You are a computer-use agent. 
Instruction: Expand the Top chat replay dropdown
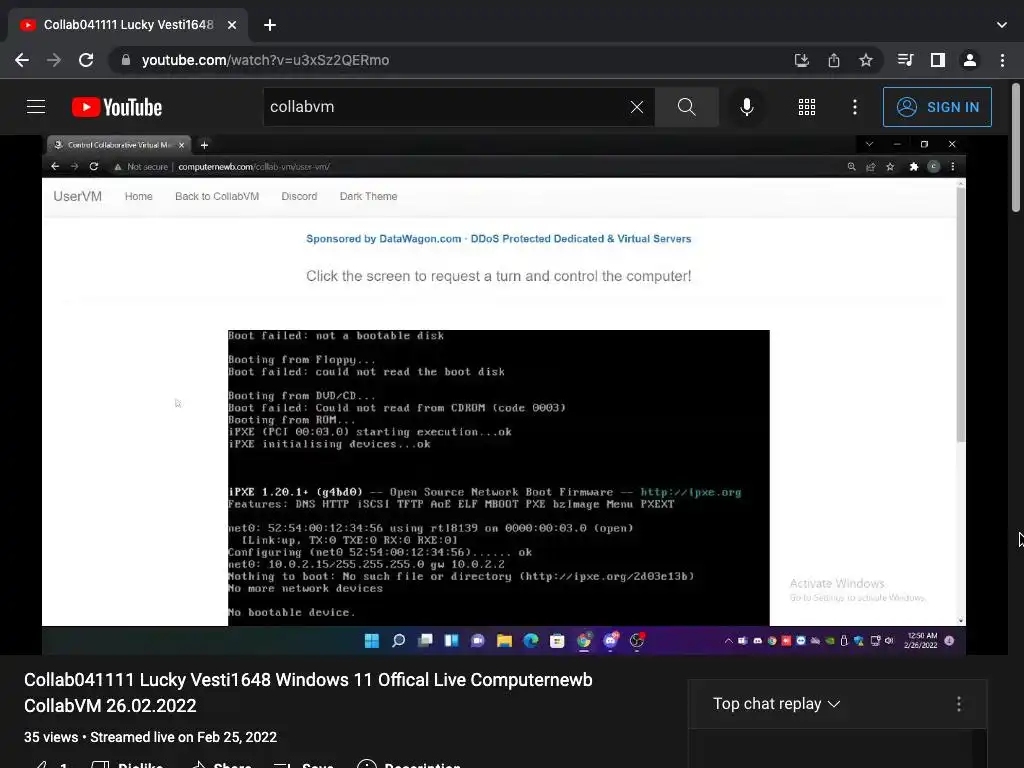pyautogui.click(x=776, y=703)
